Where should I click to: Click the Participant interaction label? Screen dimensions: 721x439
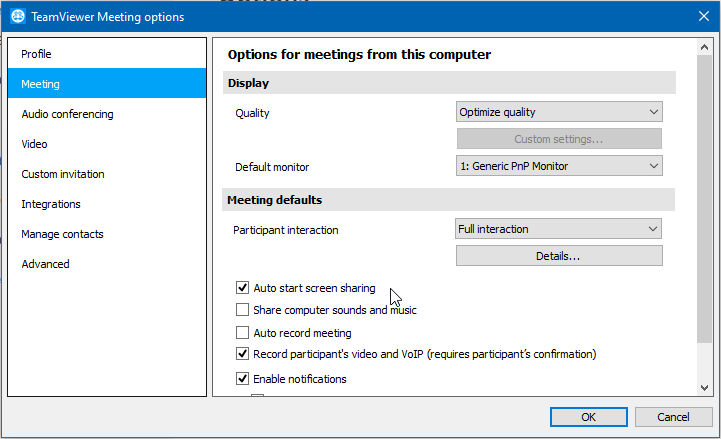[x=286, y=230]
